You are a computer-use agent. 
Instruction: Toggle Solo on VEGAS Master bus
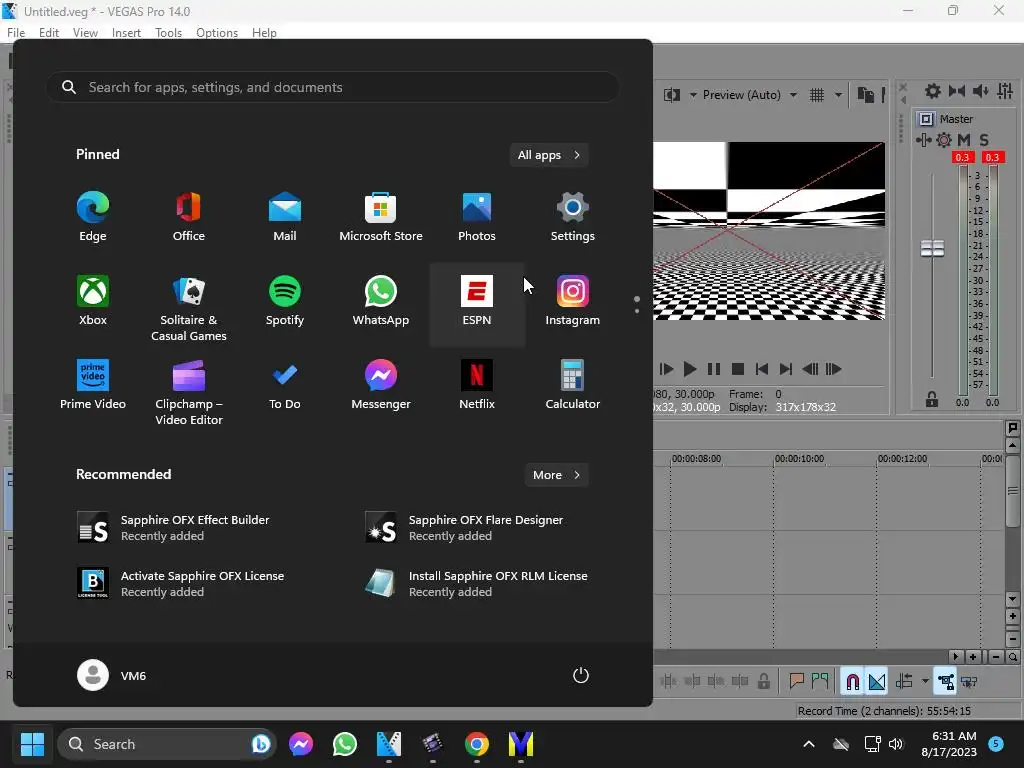click(x=984, y=140)
